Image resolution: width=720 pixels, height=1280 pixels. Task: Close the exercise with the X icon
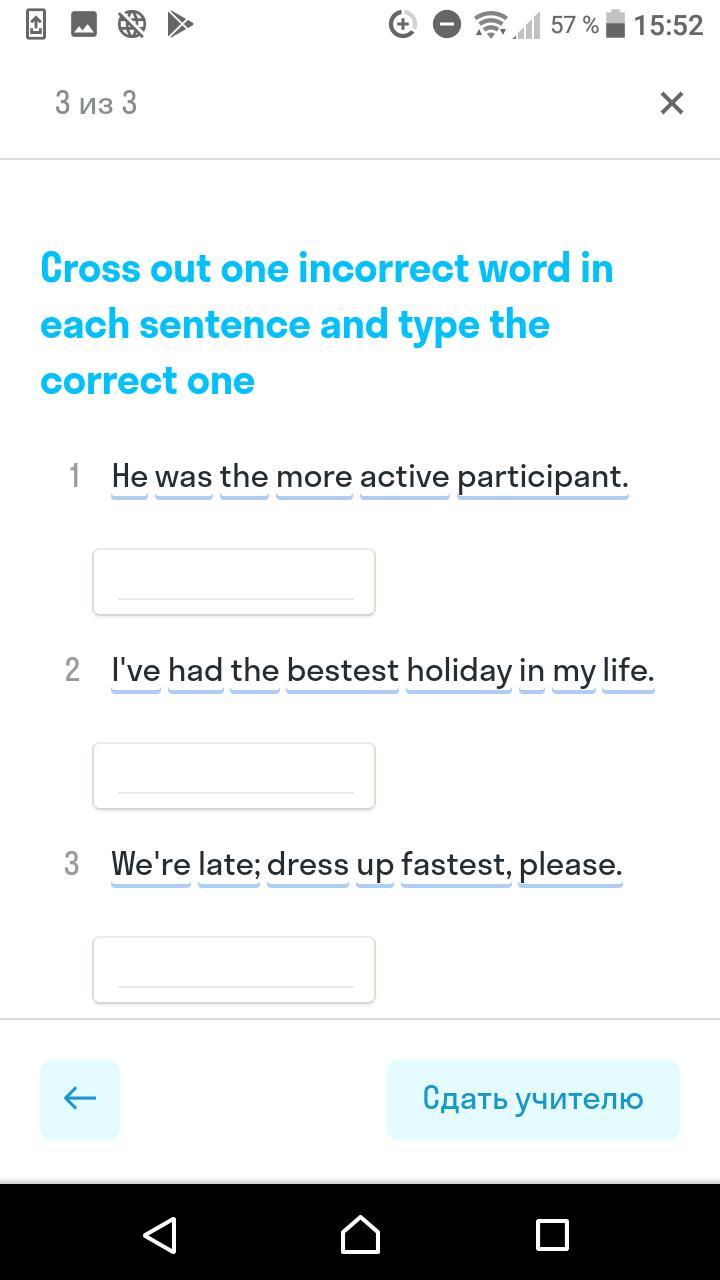coord(671,103)
